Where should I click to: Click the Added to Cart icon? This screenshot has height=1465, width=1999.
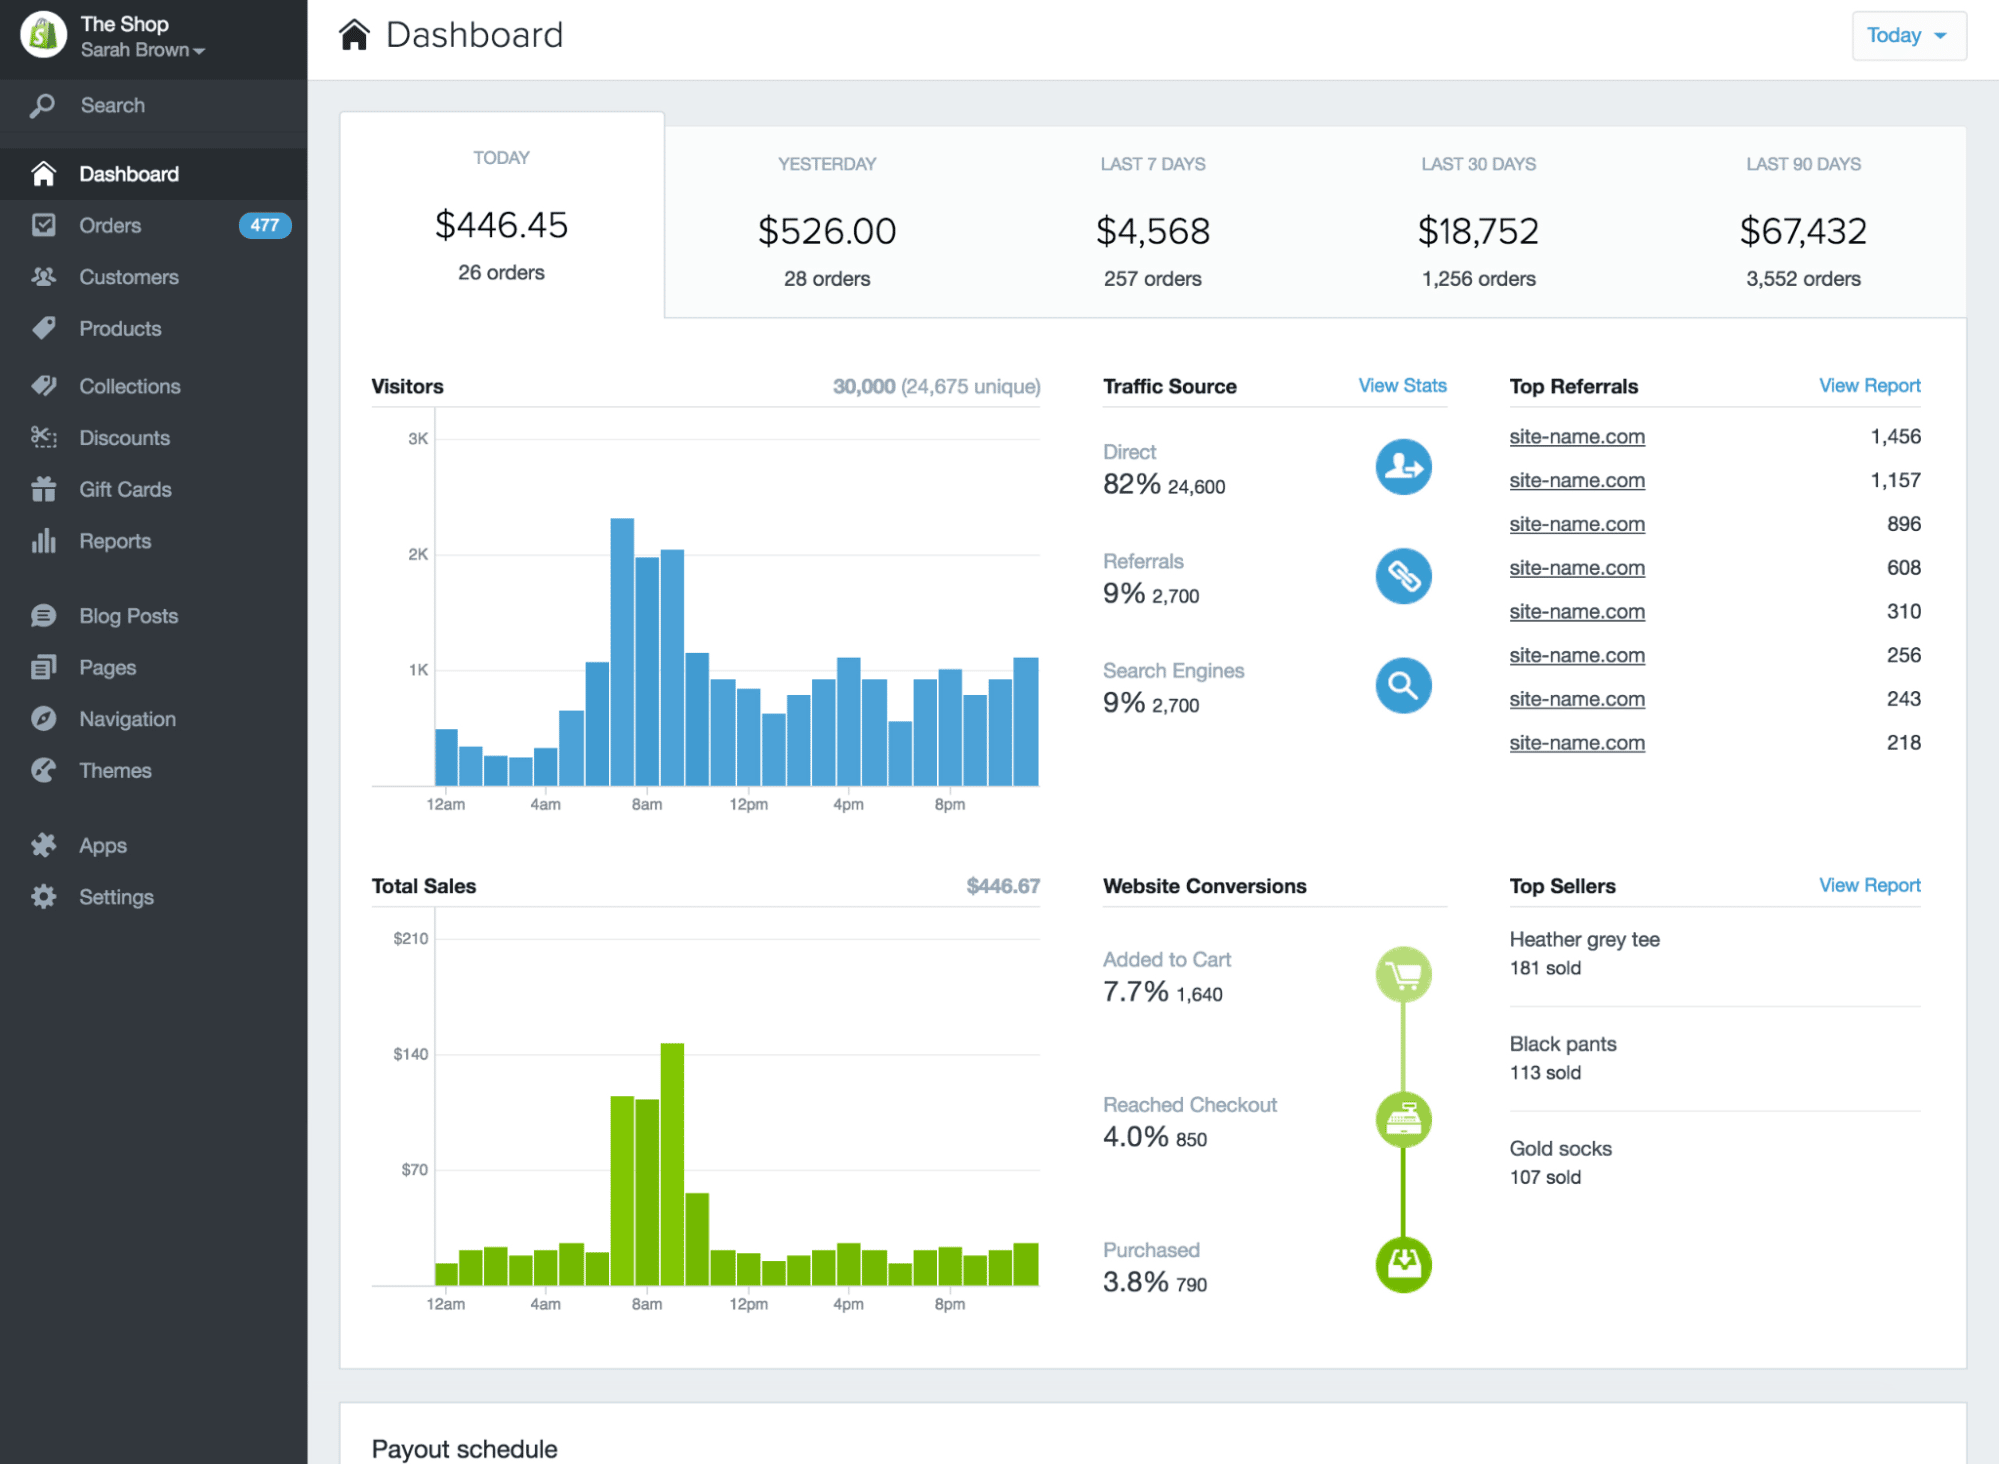click(x=1403, y=974)
